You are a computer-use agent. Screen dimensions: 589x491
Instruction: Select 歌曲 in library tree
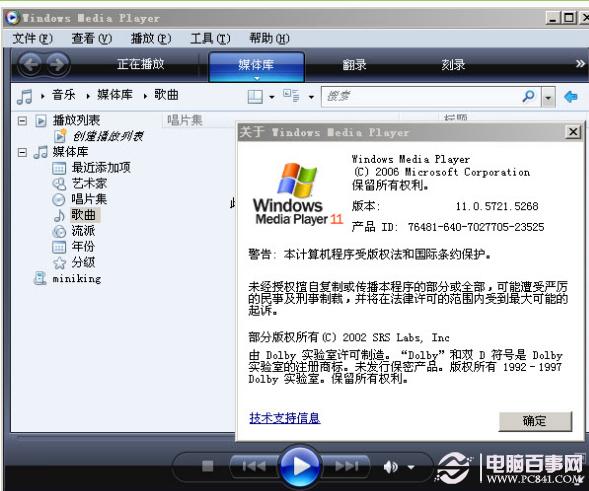tap(84, 215)
